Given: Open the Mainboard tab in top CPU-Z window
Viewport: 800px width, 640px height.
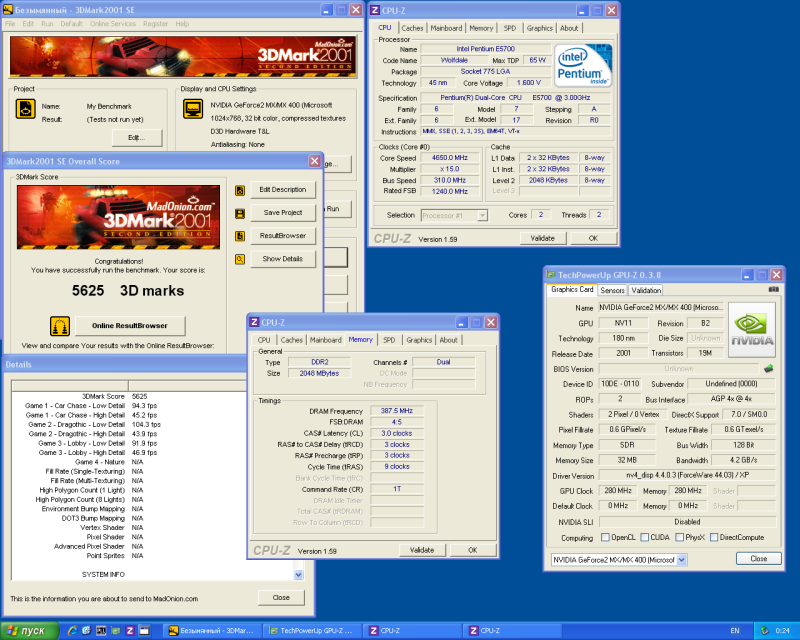Looking at the screenshot, I should pyautogui.click(x=446, y=29).
